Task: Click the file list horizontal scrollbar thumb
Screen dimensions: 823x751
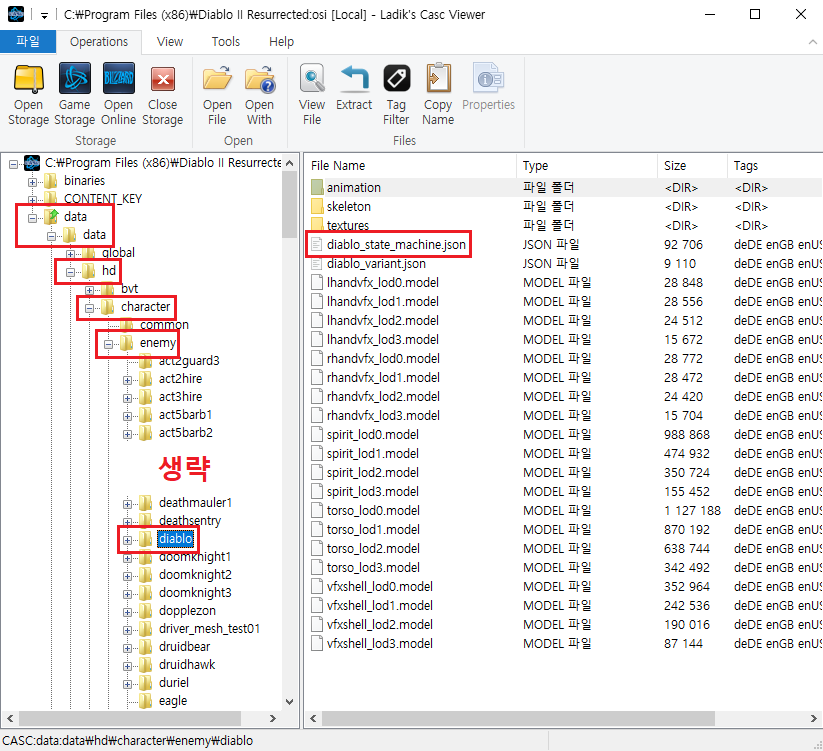Action: tap(518, 718)
